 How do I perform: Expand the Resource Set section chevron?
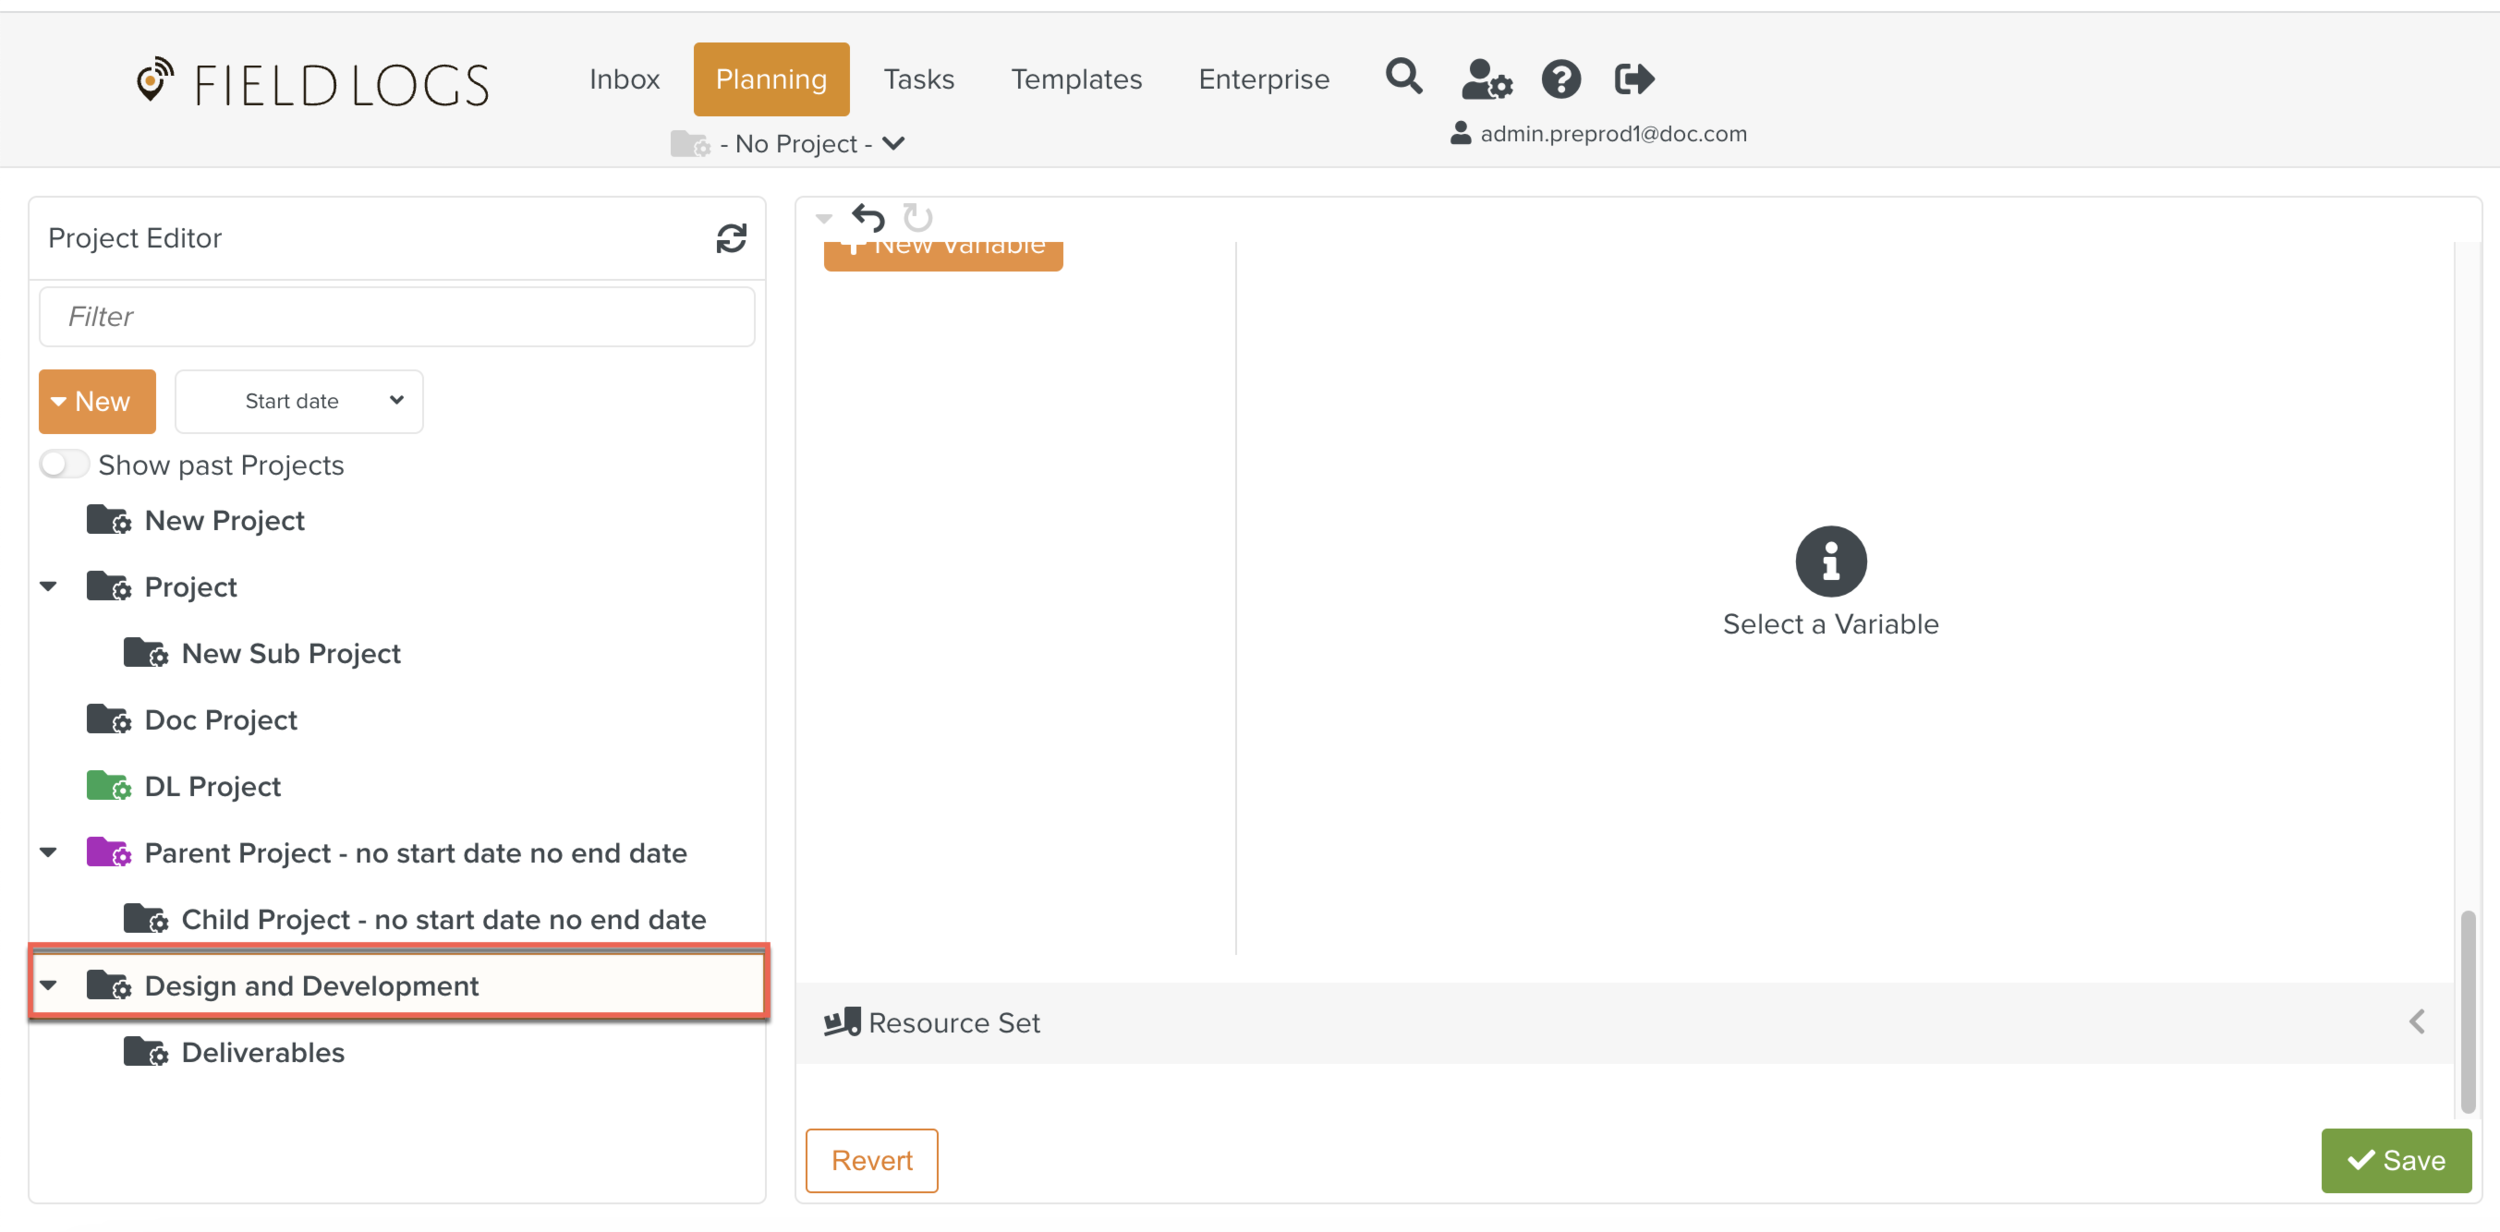pyautogui.click(x=2417, y=1022)
